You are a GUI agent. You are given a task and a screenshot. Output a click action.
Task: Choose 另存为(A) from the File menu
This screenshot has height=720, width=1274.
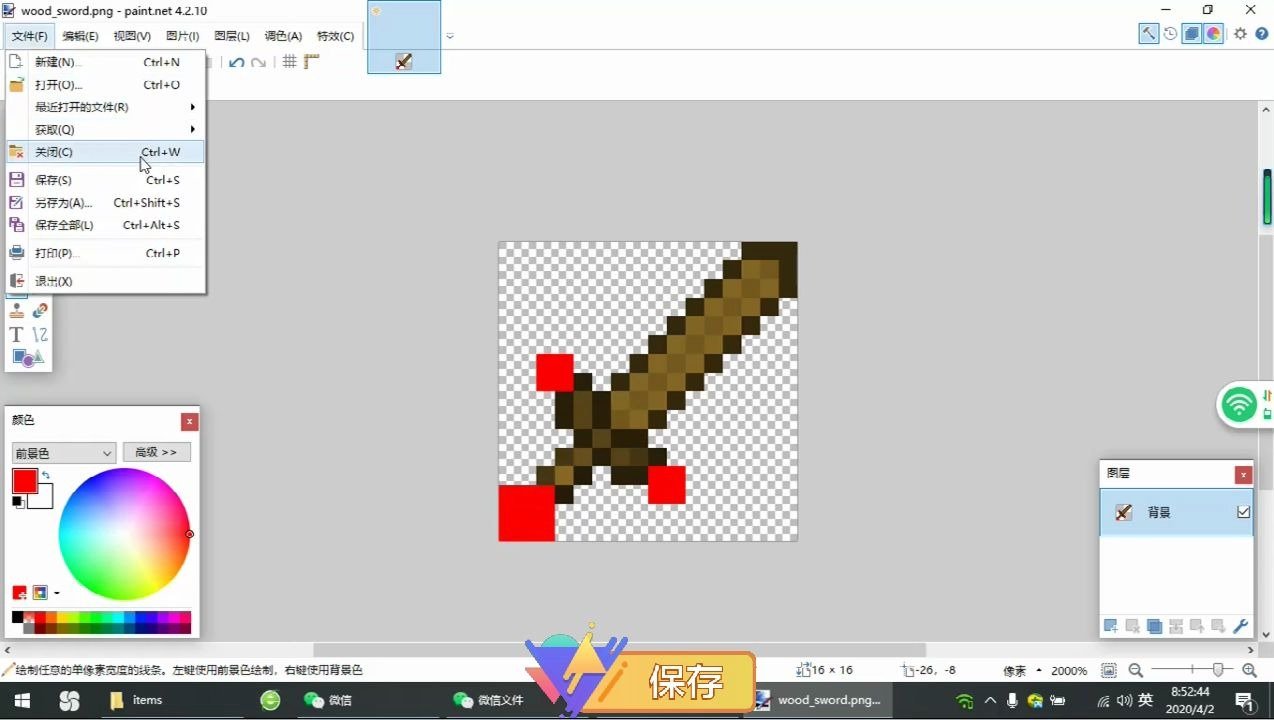pos(105,203)
